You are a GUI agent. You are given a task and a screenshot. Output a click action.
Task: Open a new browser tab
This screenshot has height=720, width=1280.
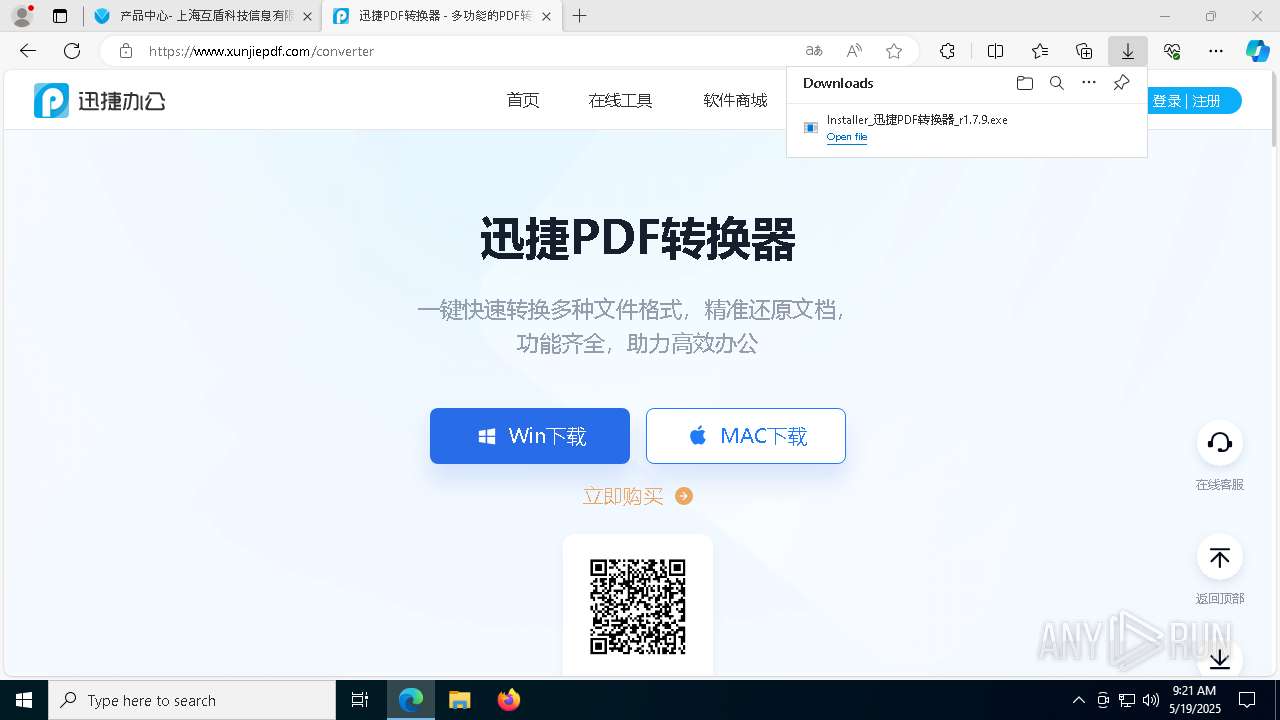[579, 16]
